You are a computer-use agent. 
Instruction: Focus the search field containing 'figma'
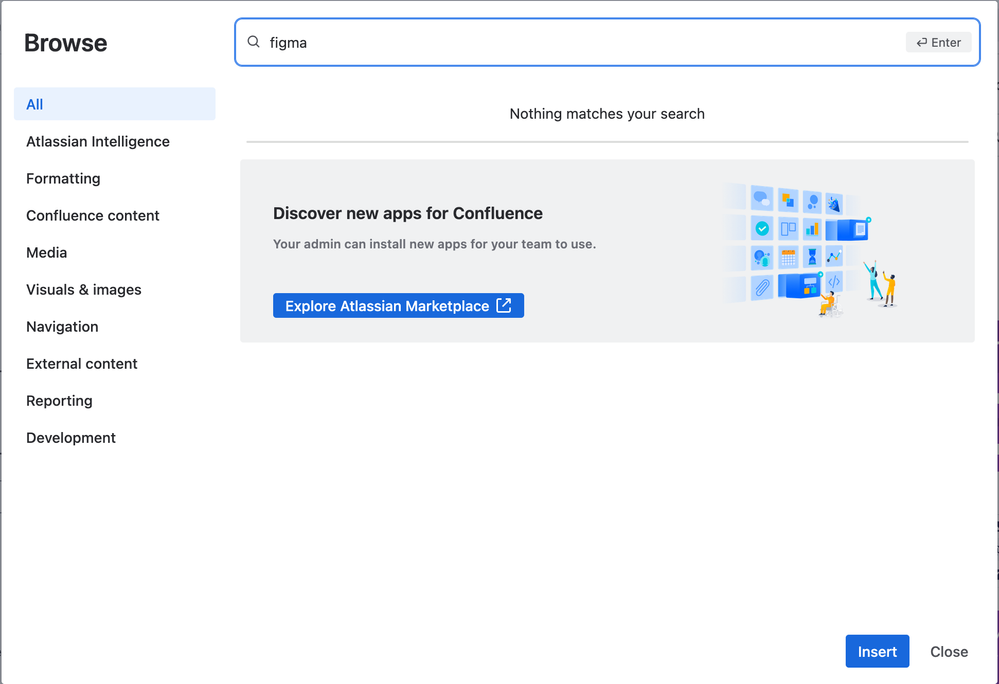[x=580, y=43]
